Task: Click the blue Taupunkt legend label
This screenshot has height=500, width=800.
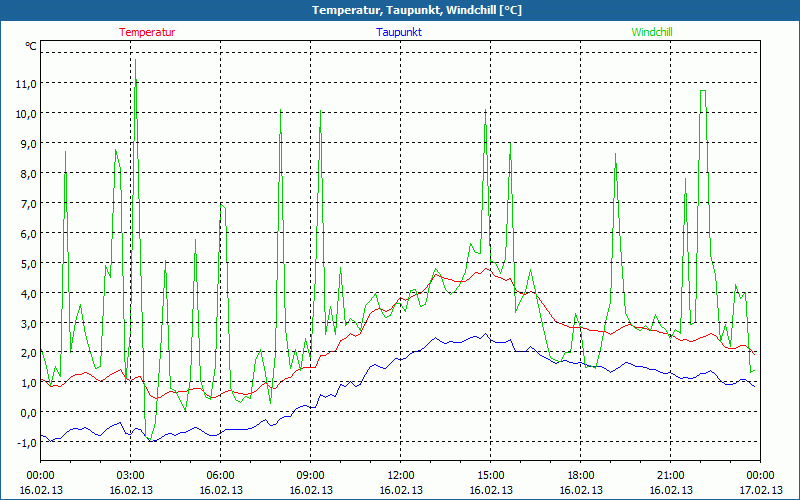Action: pos(399,32)
